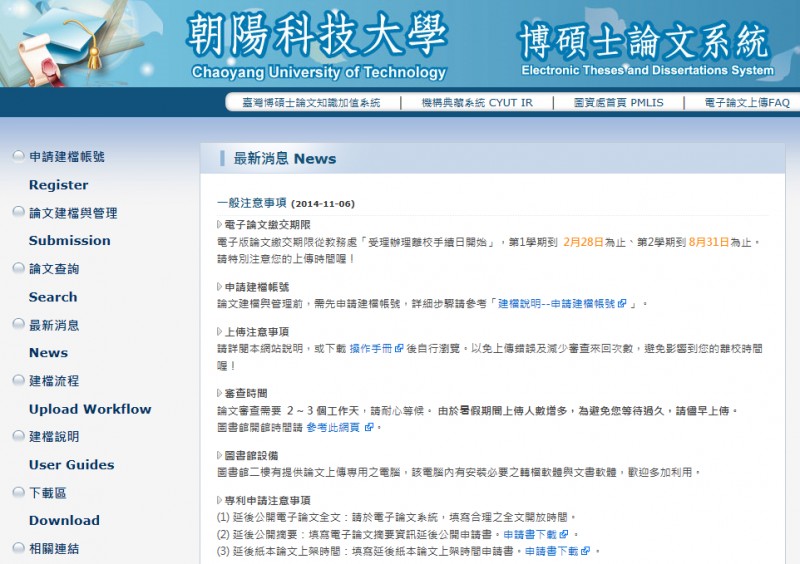Open 臺灣博碩士論文知識加值系統 top link
This screenshot has width=800, height=564.
[311, 103]
